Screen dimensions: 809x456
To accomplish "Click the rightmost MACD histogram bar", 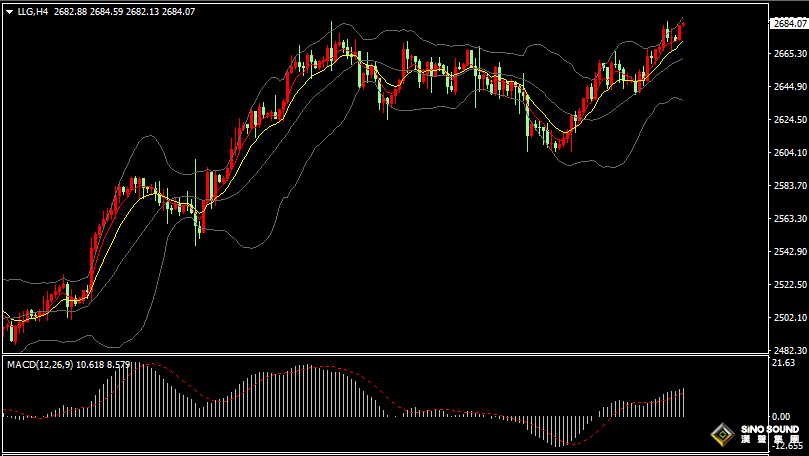I will (684, 403).
